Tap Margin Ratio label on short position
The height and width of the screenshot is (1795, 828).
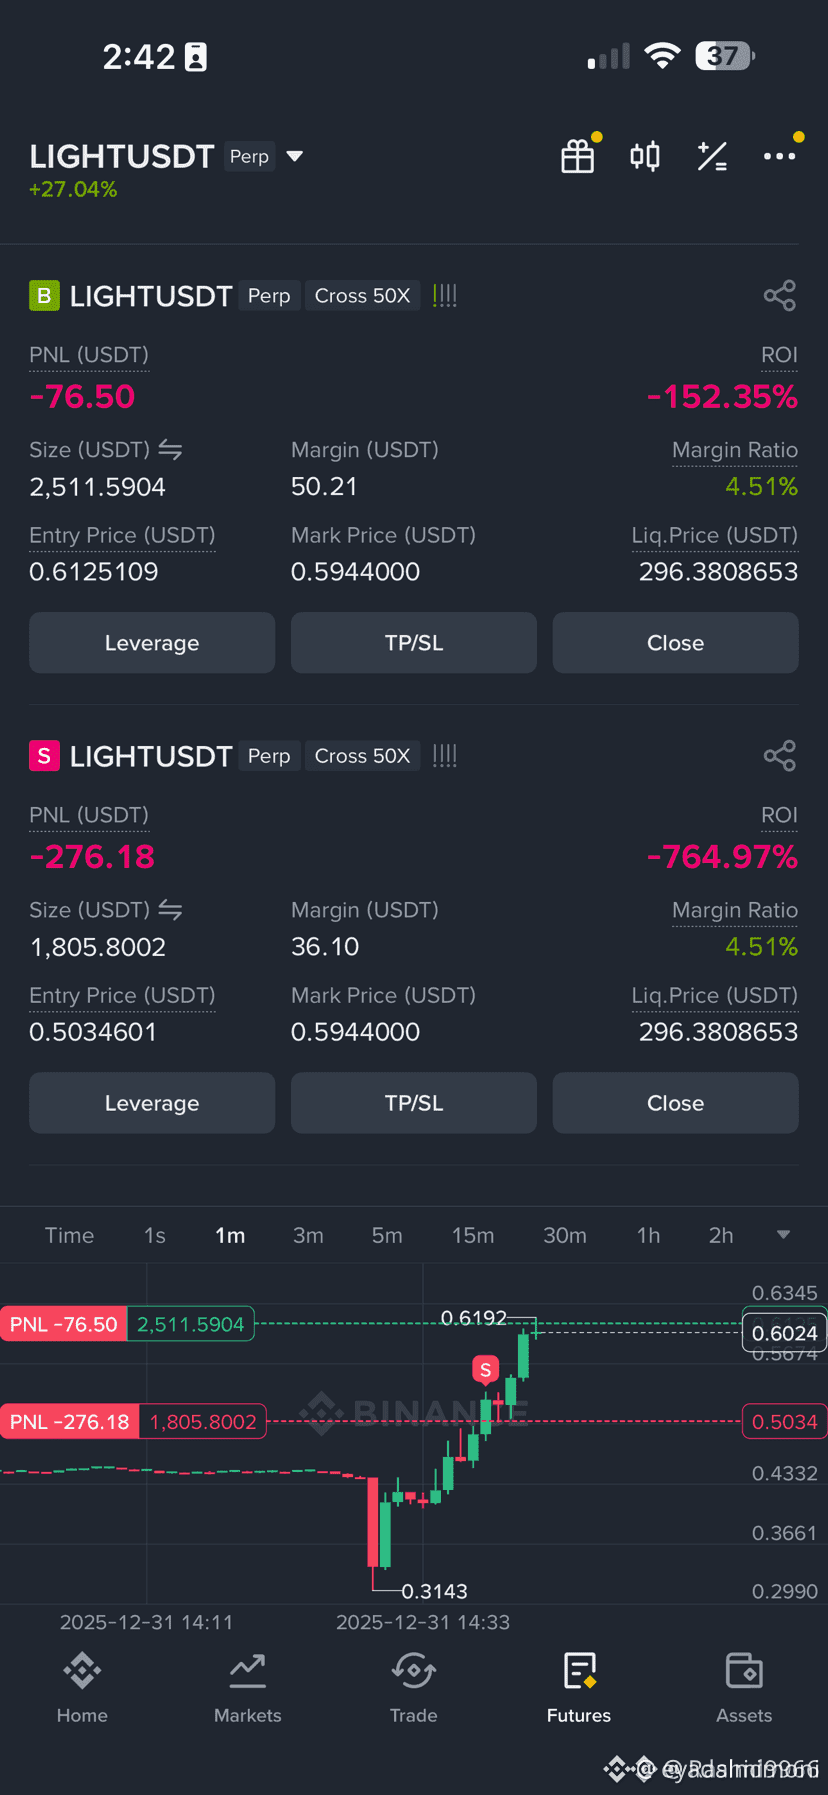click(x=735, y=910)
